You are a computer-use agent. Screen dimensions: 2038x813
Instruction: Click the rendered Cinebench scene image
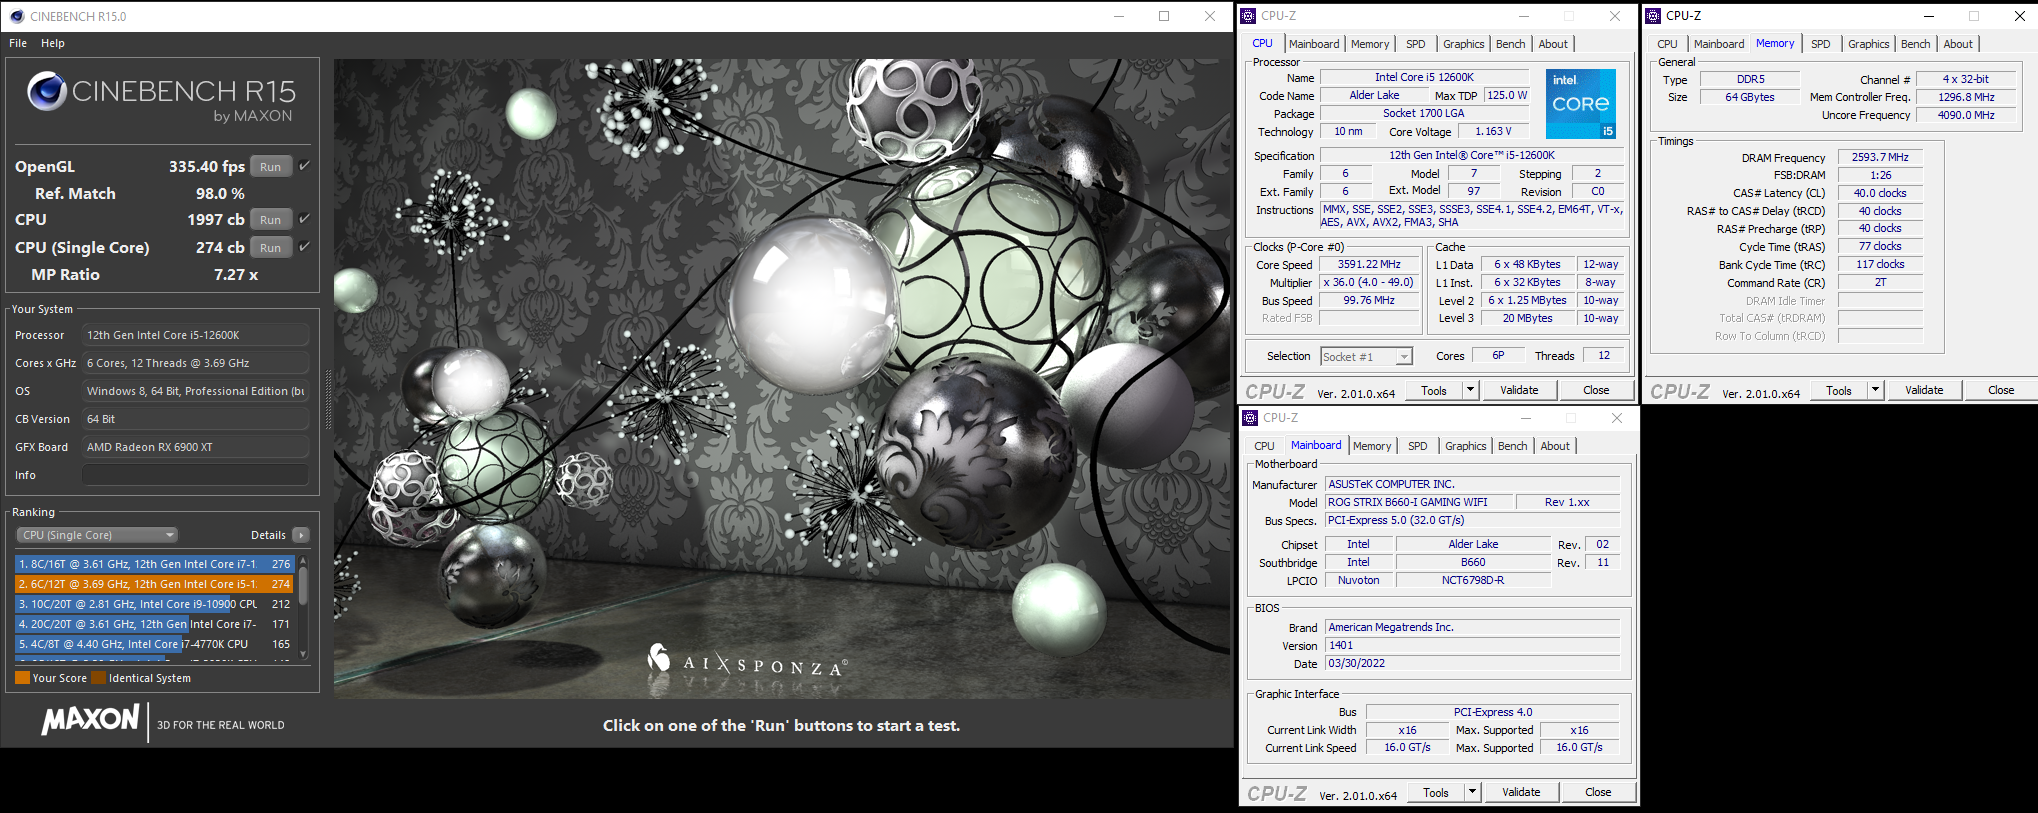tap(781, 378)
